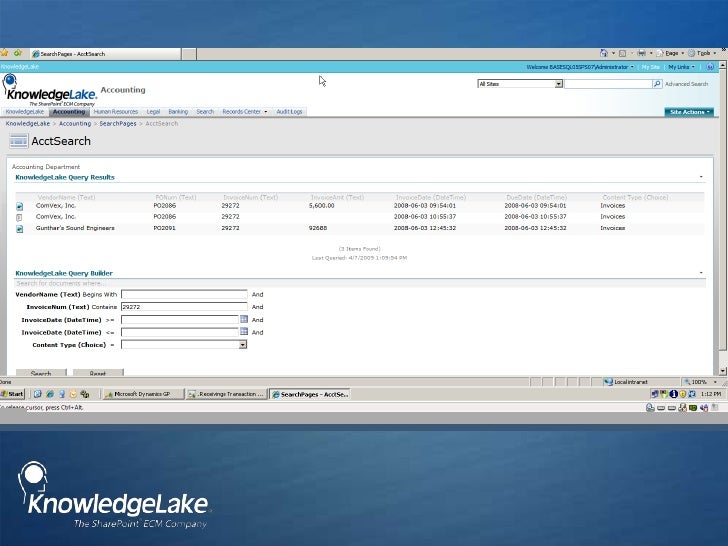
Task: Open Query Results web part menu arrow
Action: tap(701, 177)
